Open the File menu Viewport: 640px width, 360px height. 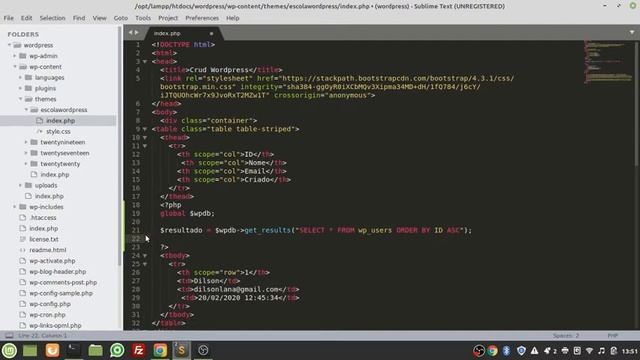pos(9,18)
